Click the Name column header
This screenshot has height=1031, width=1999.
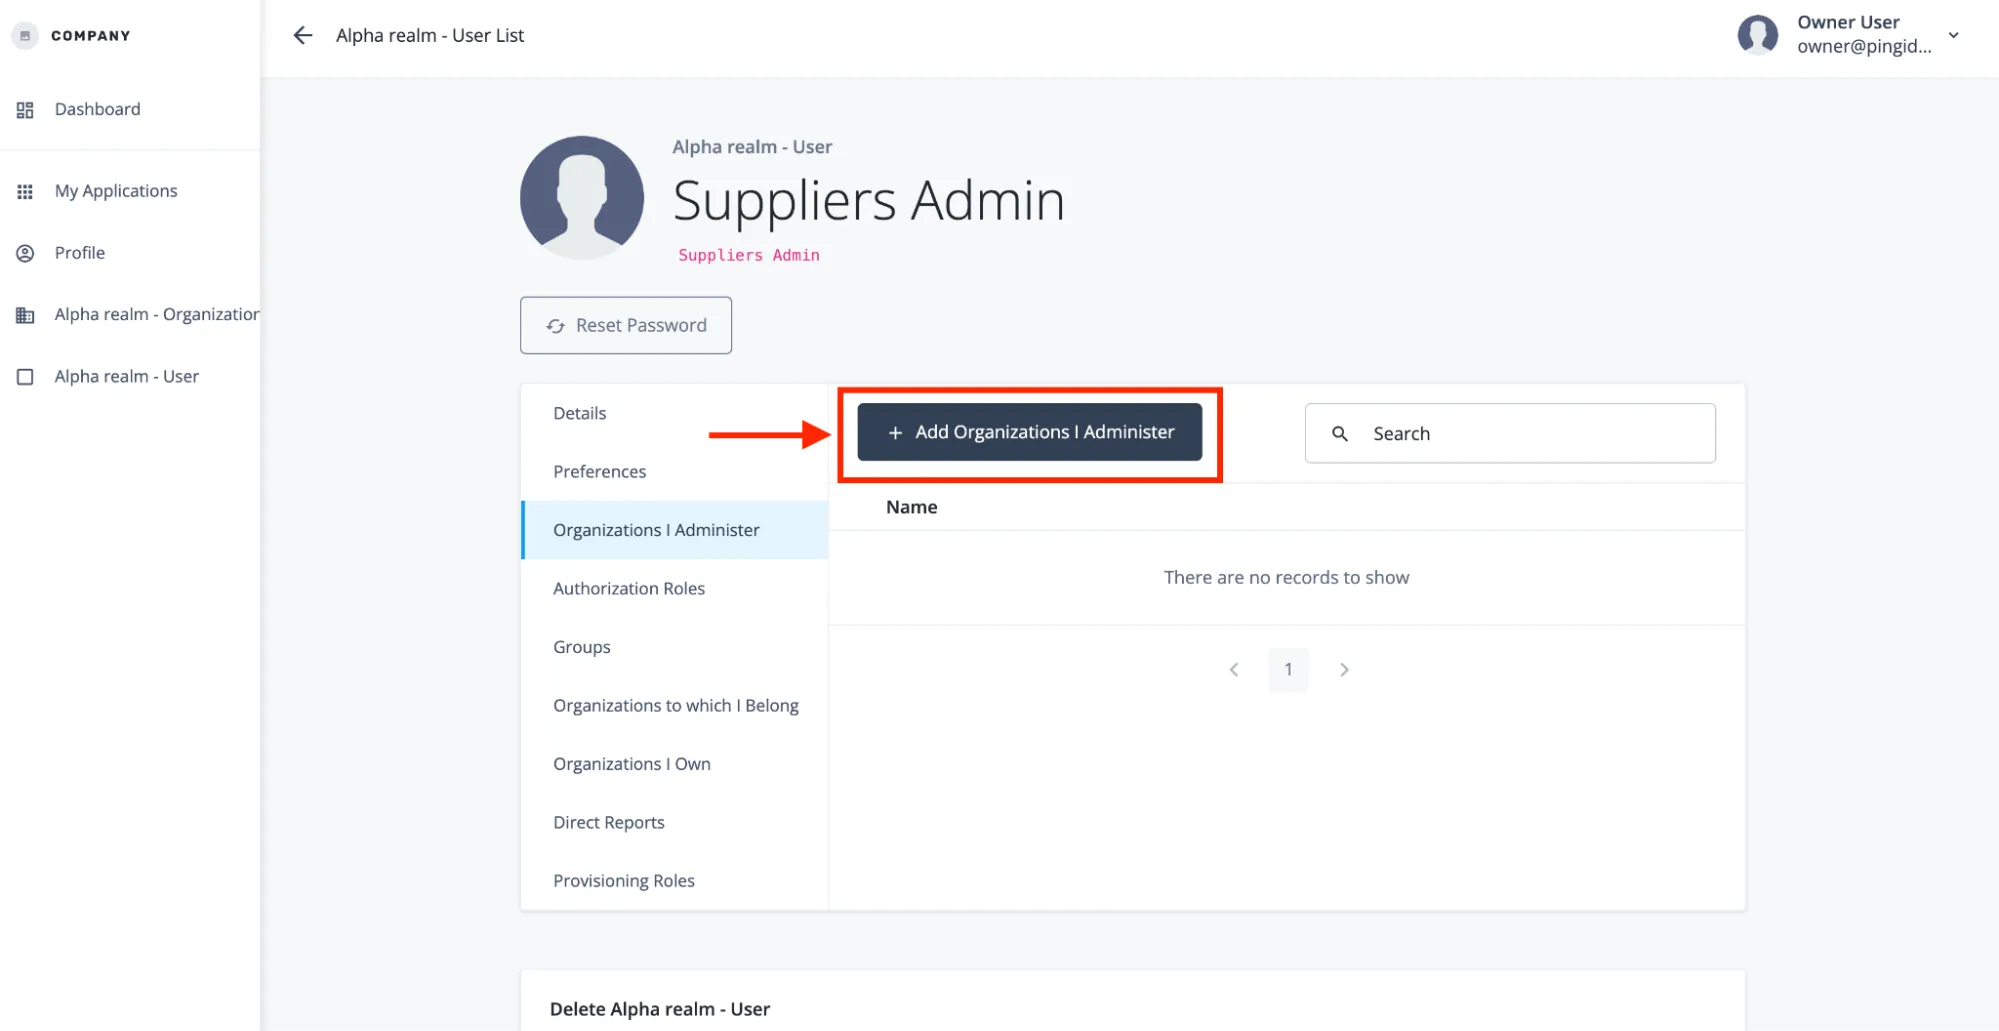[x=912, y=507]
